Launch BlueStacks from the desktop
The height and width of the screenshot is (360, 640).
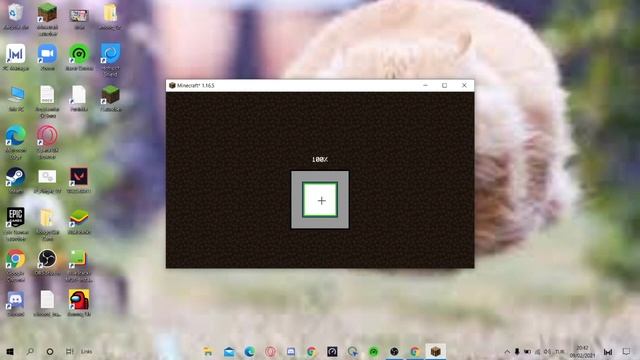pyautogui.click(x=79, y=218)
